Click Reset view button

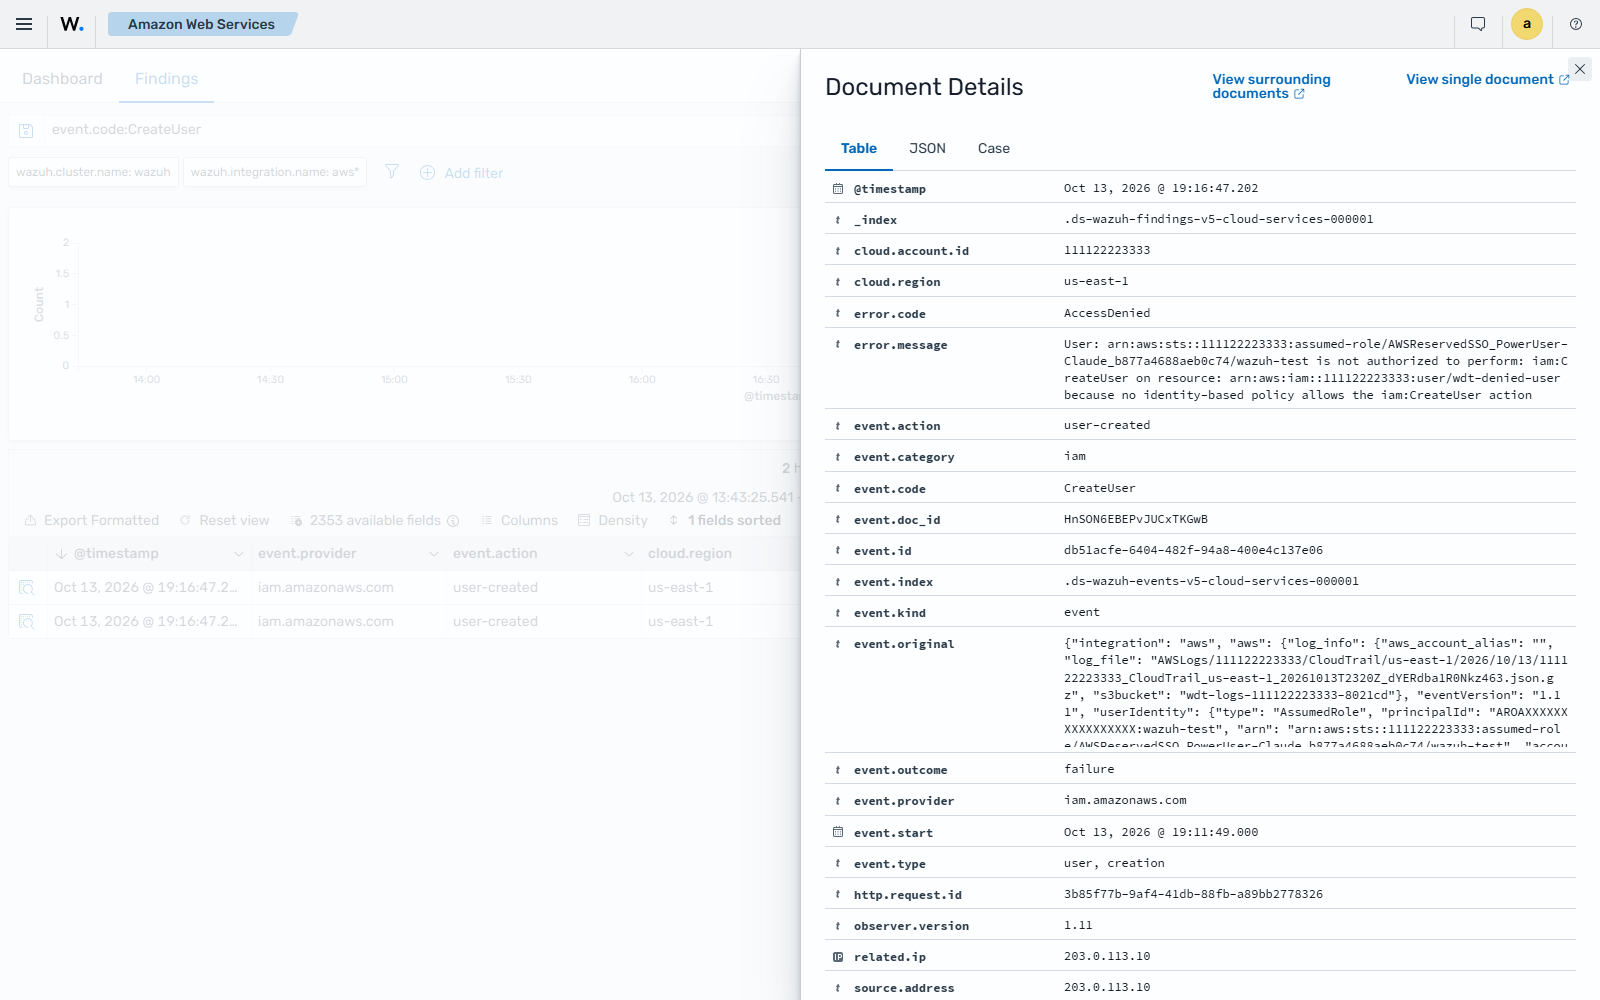point(224,521)
